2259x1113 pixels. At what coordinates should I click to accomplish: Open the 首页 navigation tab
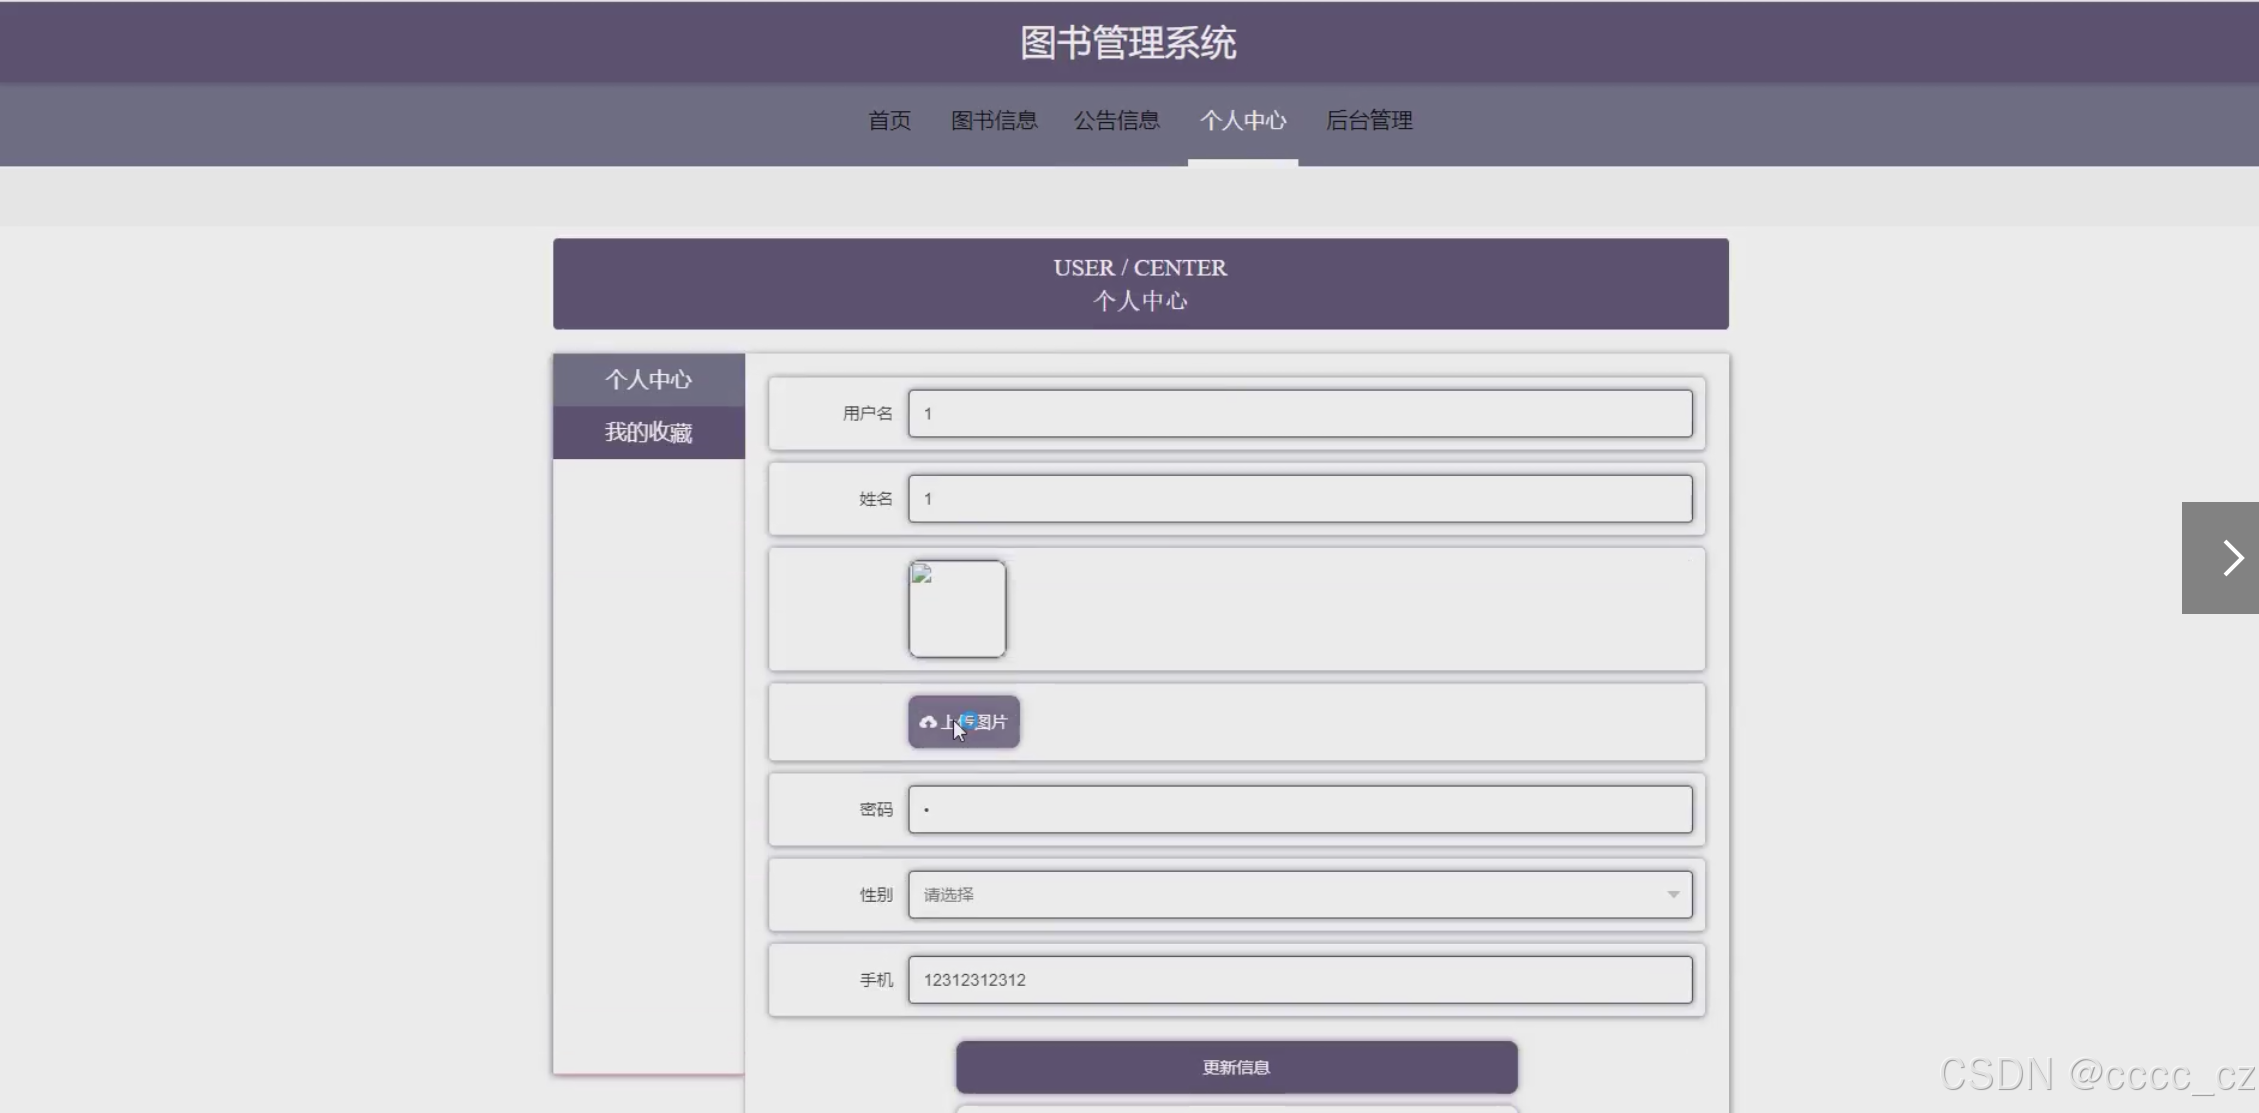coord(889,121)
